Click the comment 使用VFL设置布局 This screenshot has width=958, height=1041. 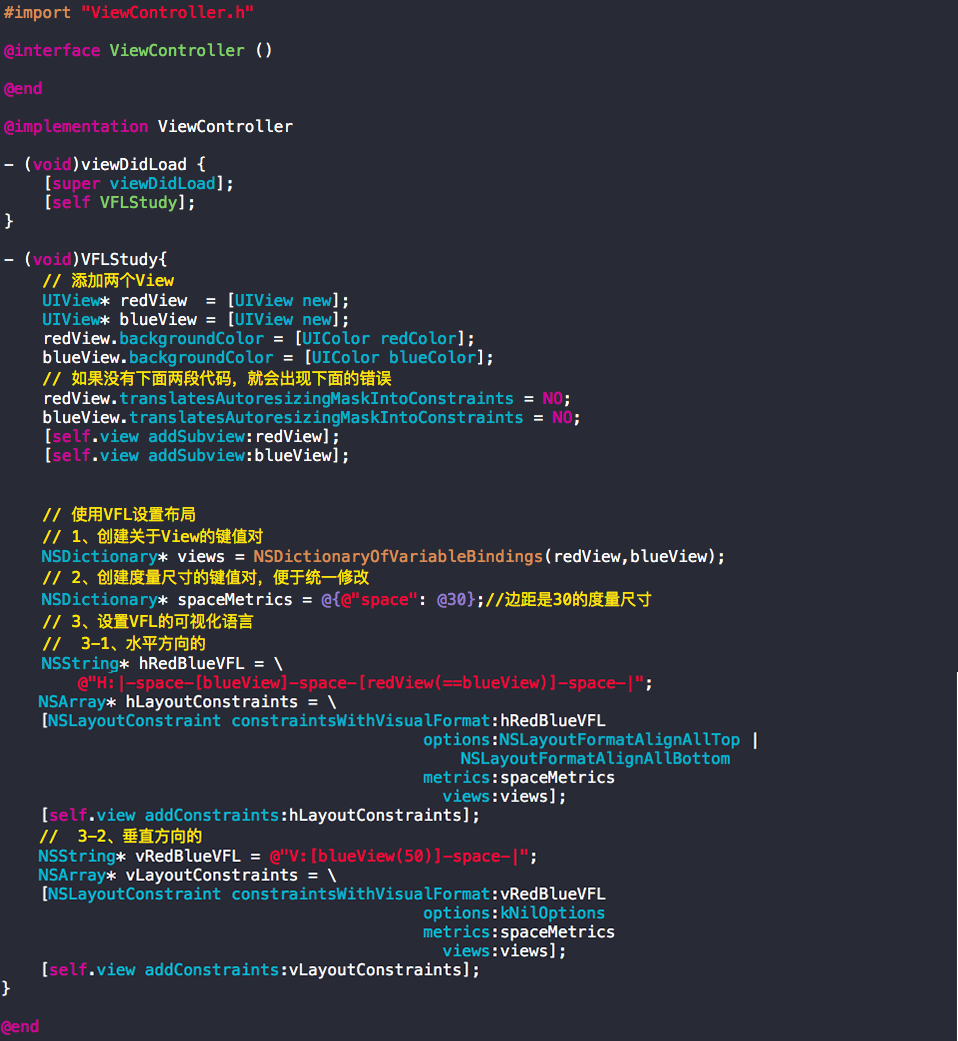[120, 515]
